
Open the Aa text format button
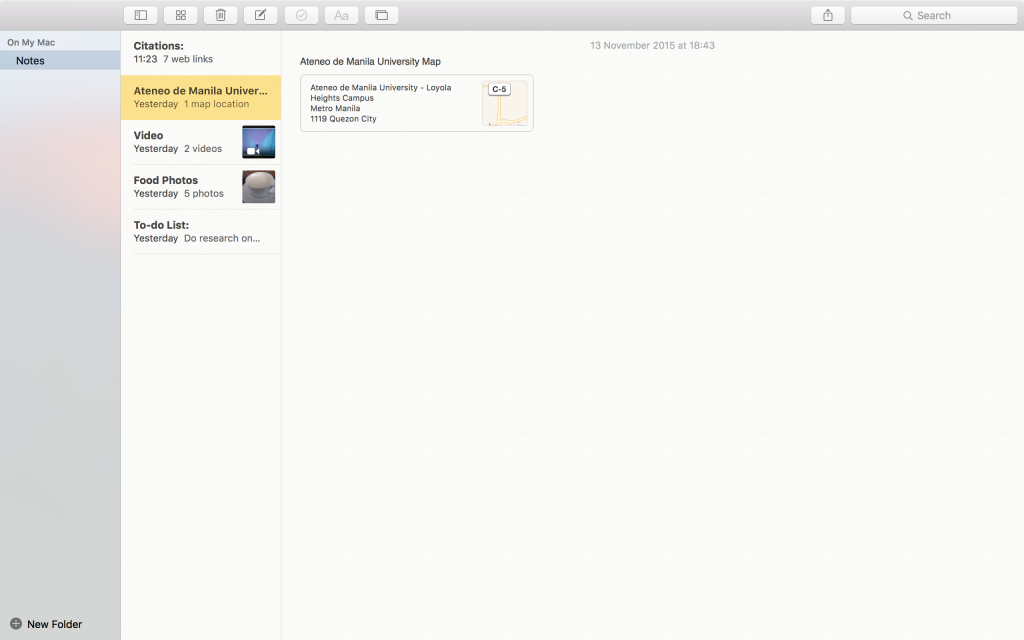tap(341, 15)
